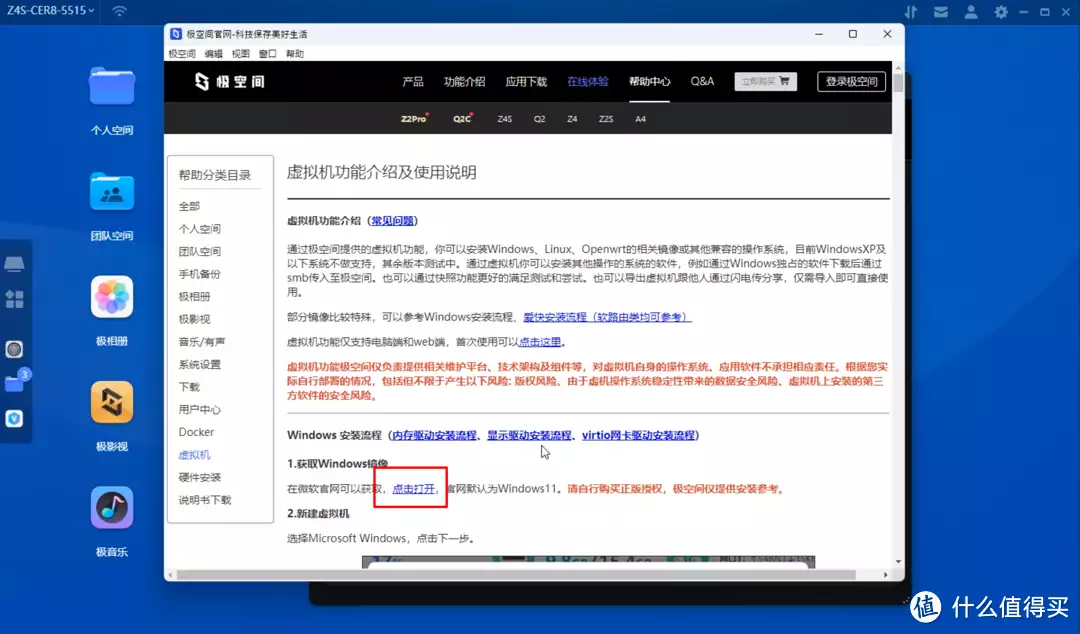1080x634 pixels.
Task: Select 极影视 help category
Action: (194, 319)
